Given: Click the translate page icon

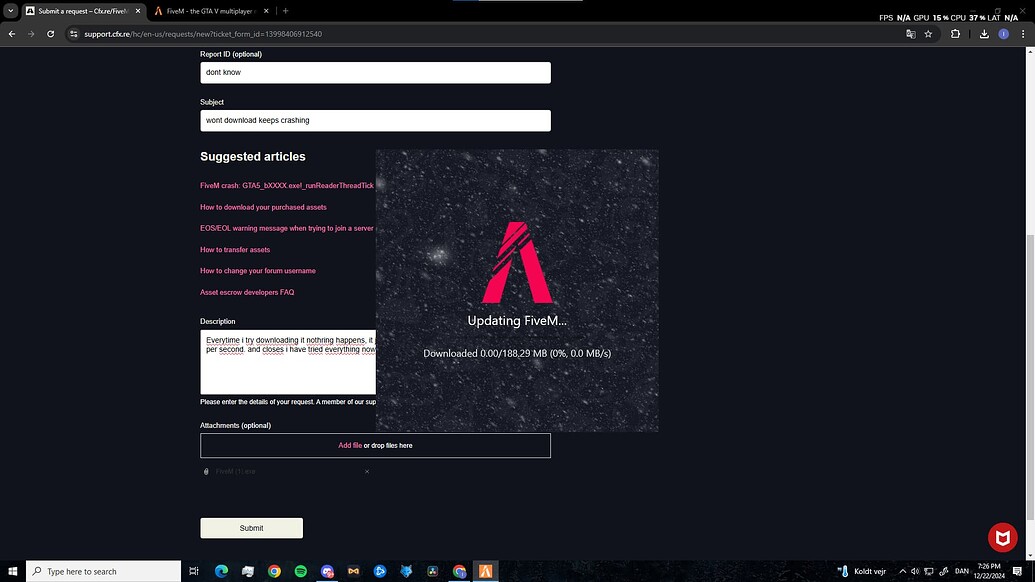Looking at the screenshot, I should click(910, 34).
